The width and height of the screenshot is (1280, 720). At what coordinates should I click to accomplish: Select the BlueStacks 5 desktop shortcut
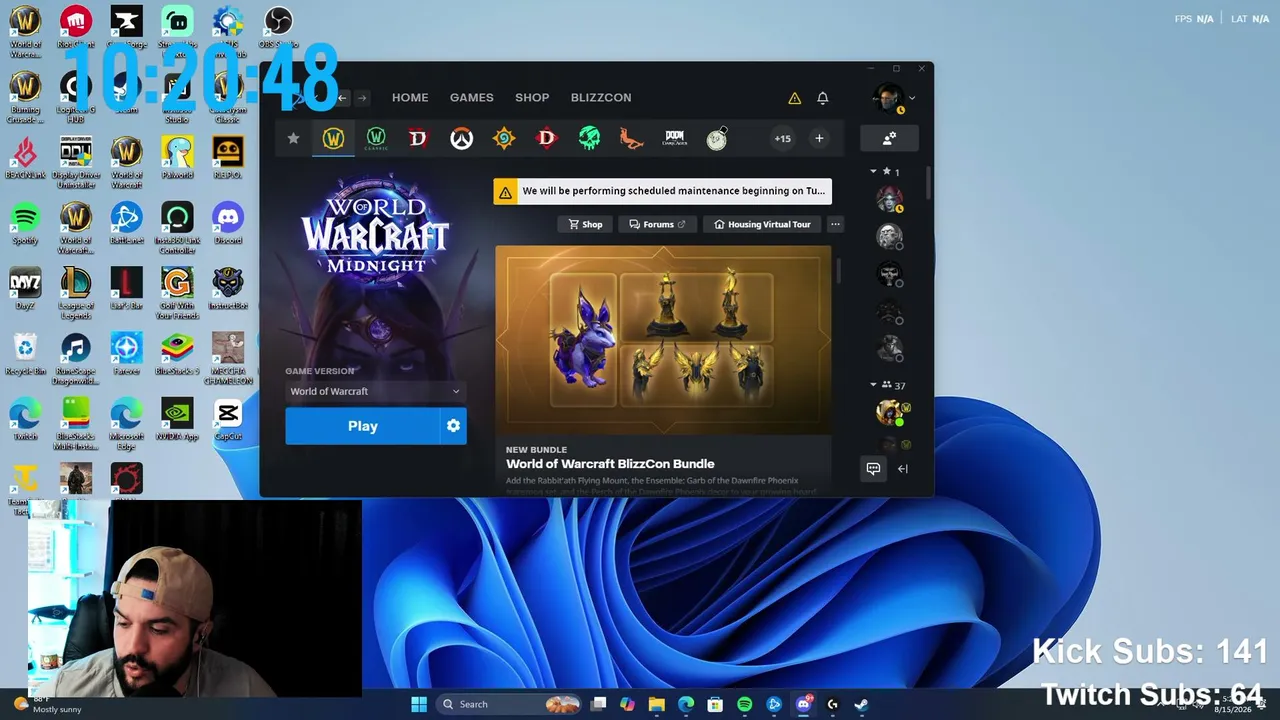point(177,355)
